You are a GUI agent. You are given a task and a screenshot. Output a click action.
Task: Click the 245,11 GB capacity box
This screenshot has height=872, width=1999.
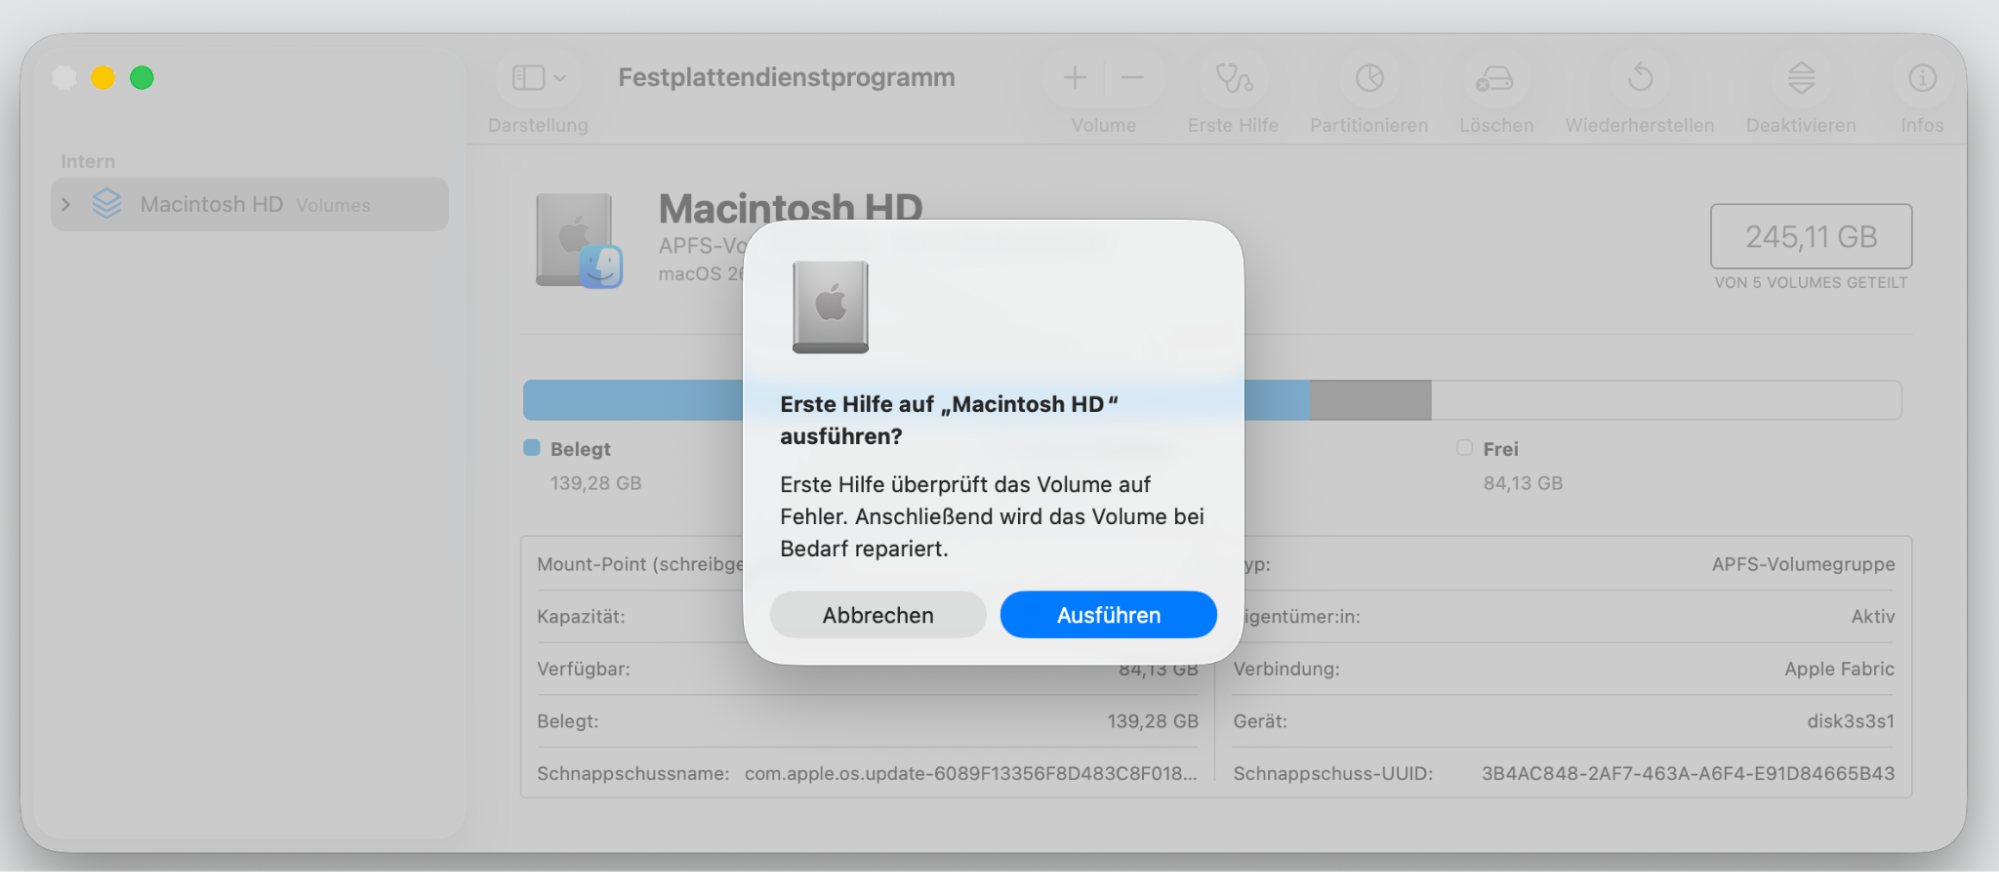(1811, 237)
